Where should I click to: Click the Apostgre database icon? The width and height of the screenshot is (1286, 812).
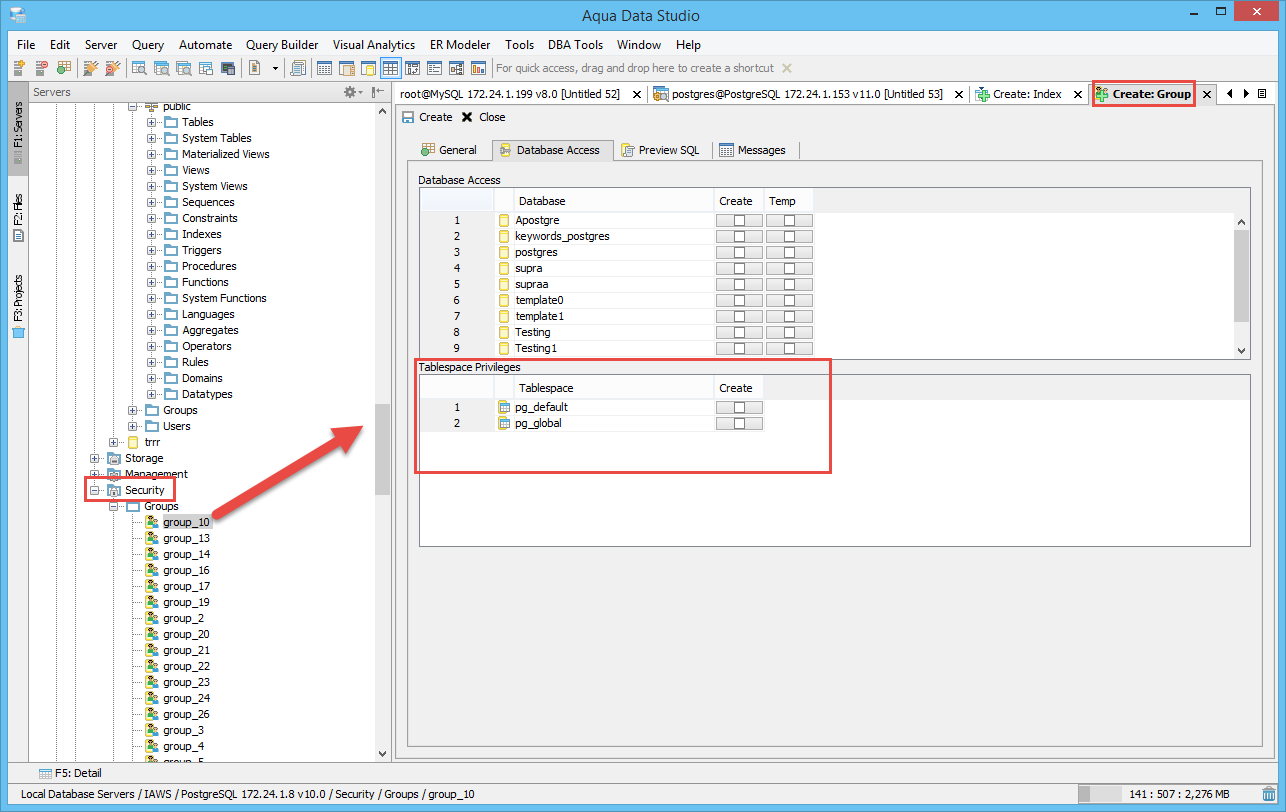[504, 220]
